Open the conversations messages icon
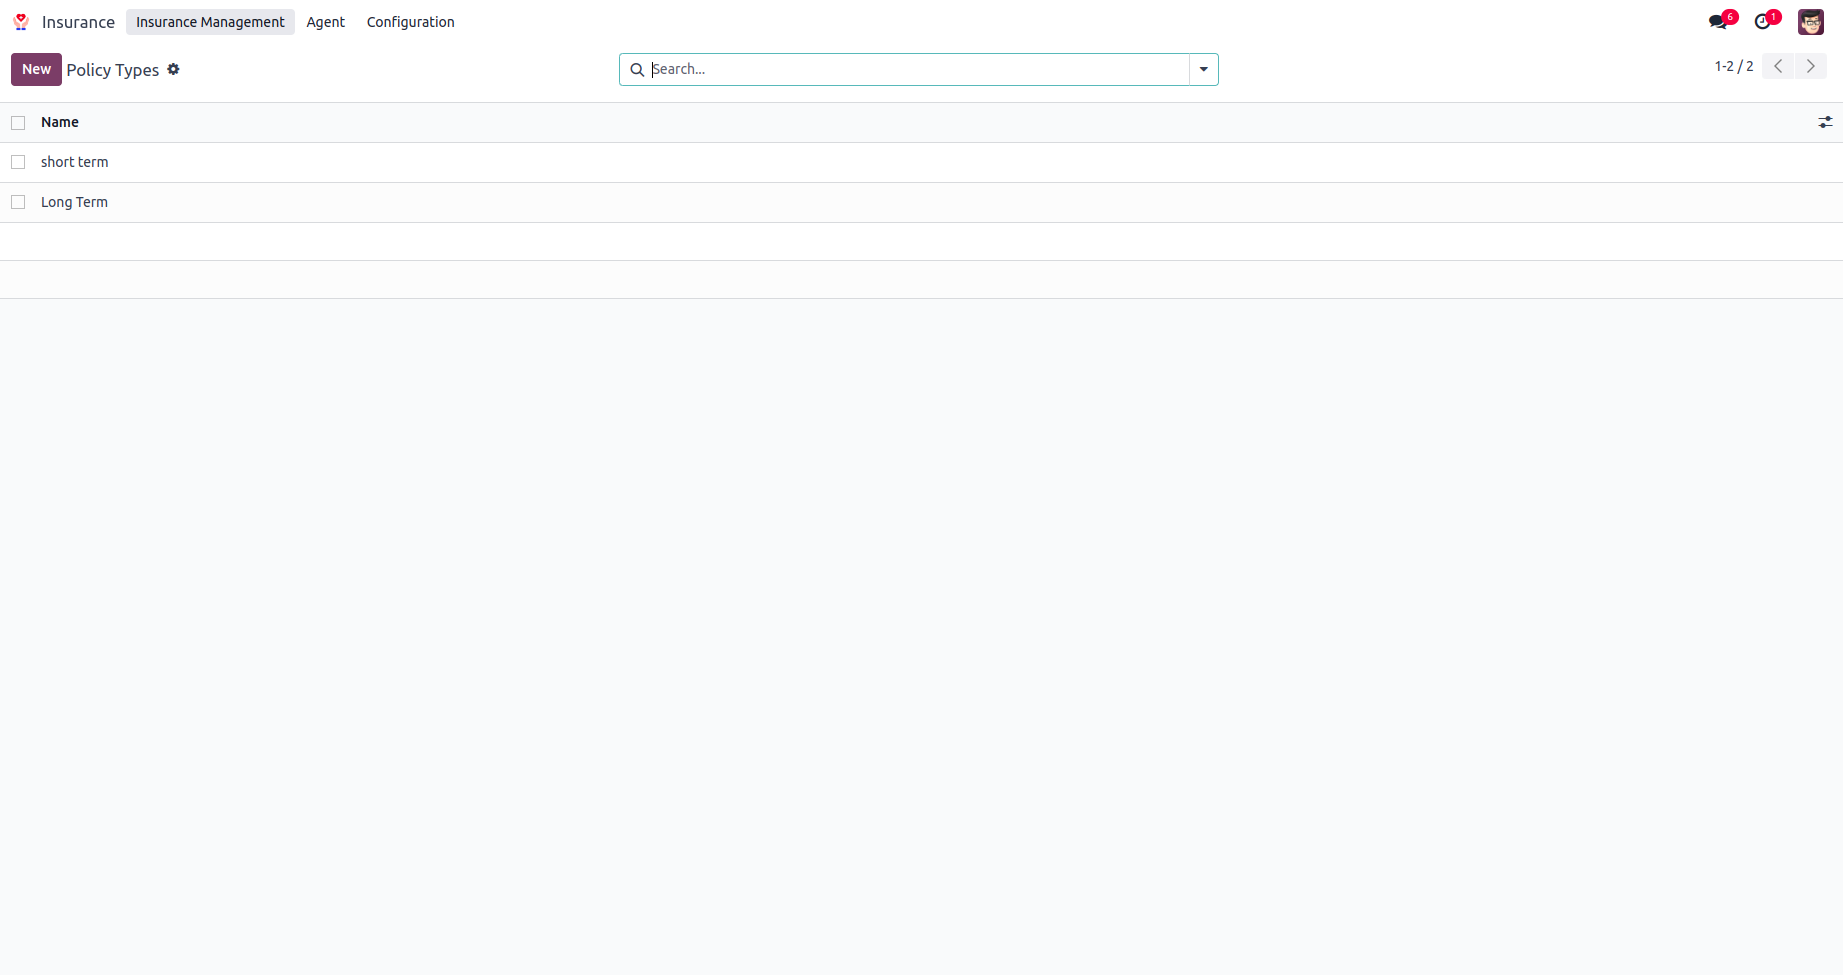 pos(1718,22)
